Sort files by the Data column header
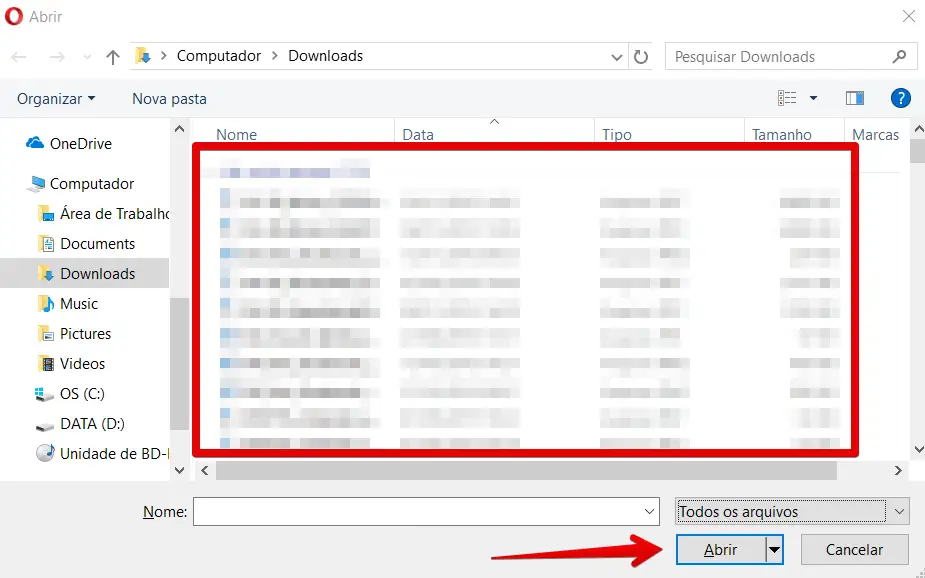Image resolution: width=925 pixels, height=578 pixels. point(418,135)
